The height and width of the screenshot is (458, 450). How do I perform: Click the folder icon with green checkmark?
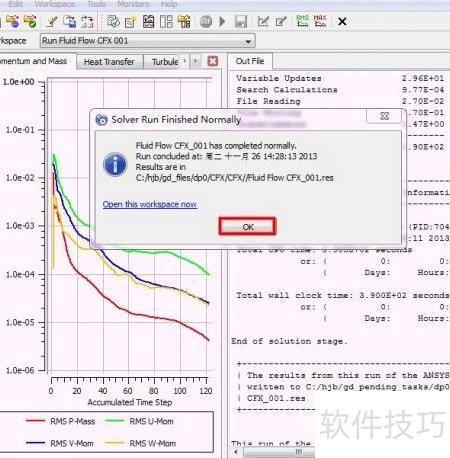(30, 21)
